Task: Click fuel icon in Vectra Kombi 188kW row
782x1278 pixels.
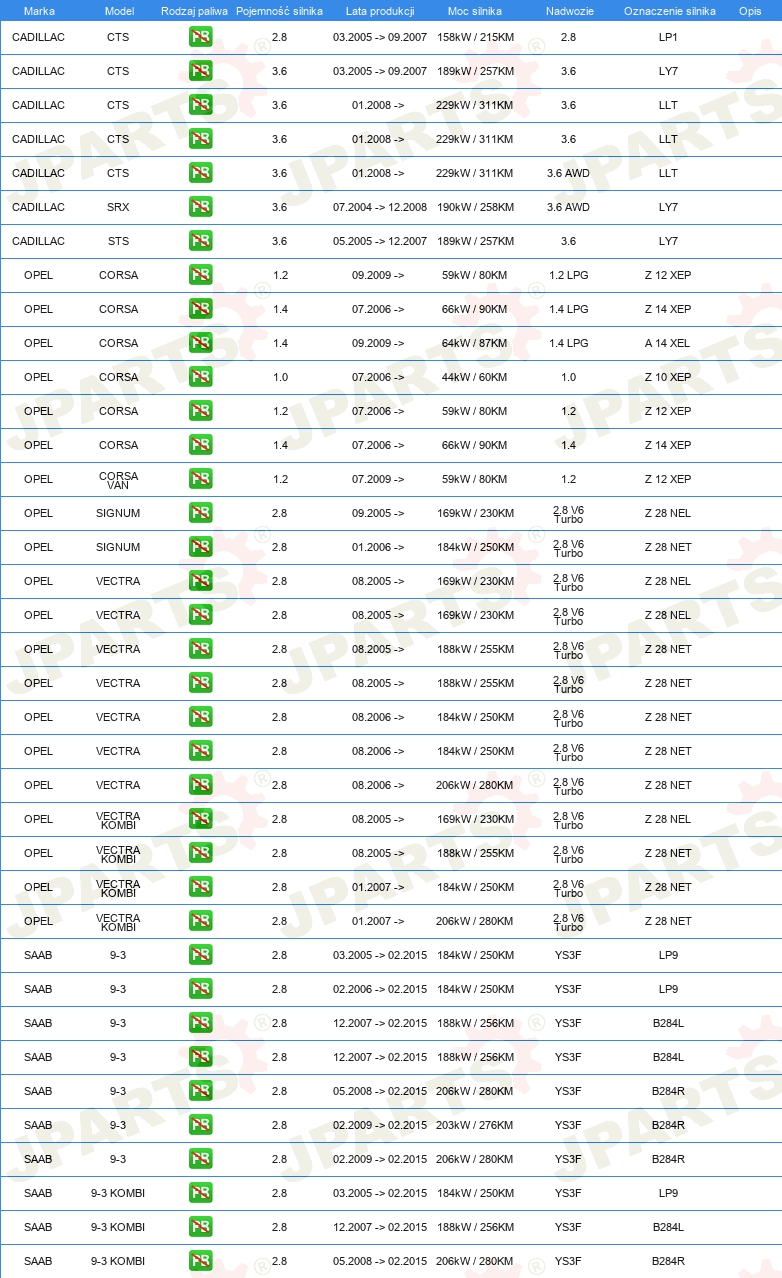Action: point(200,853)
